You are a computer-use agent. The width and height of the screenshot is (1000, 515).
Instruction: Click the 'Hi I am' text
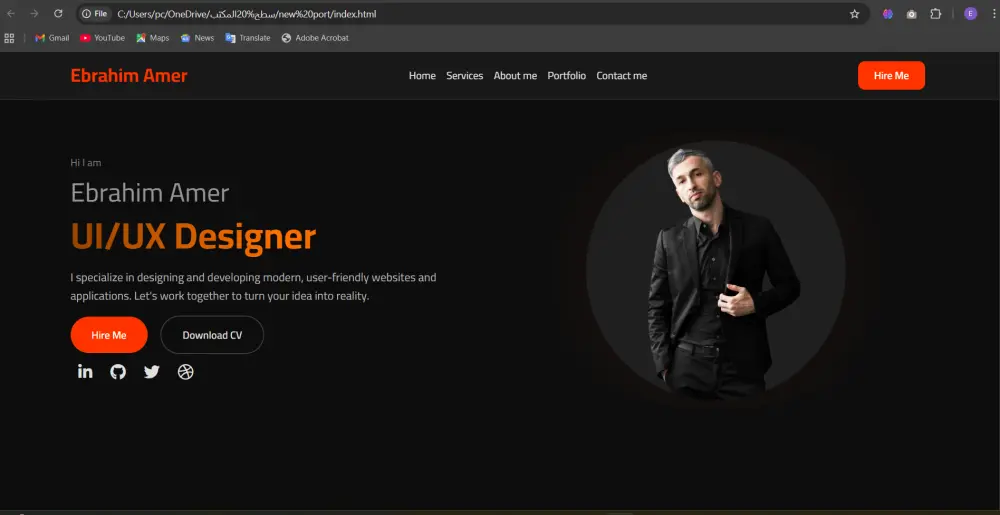pos(85,163)
